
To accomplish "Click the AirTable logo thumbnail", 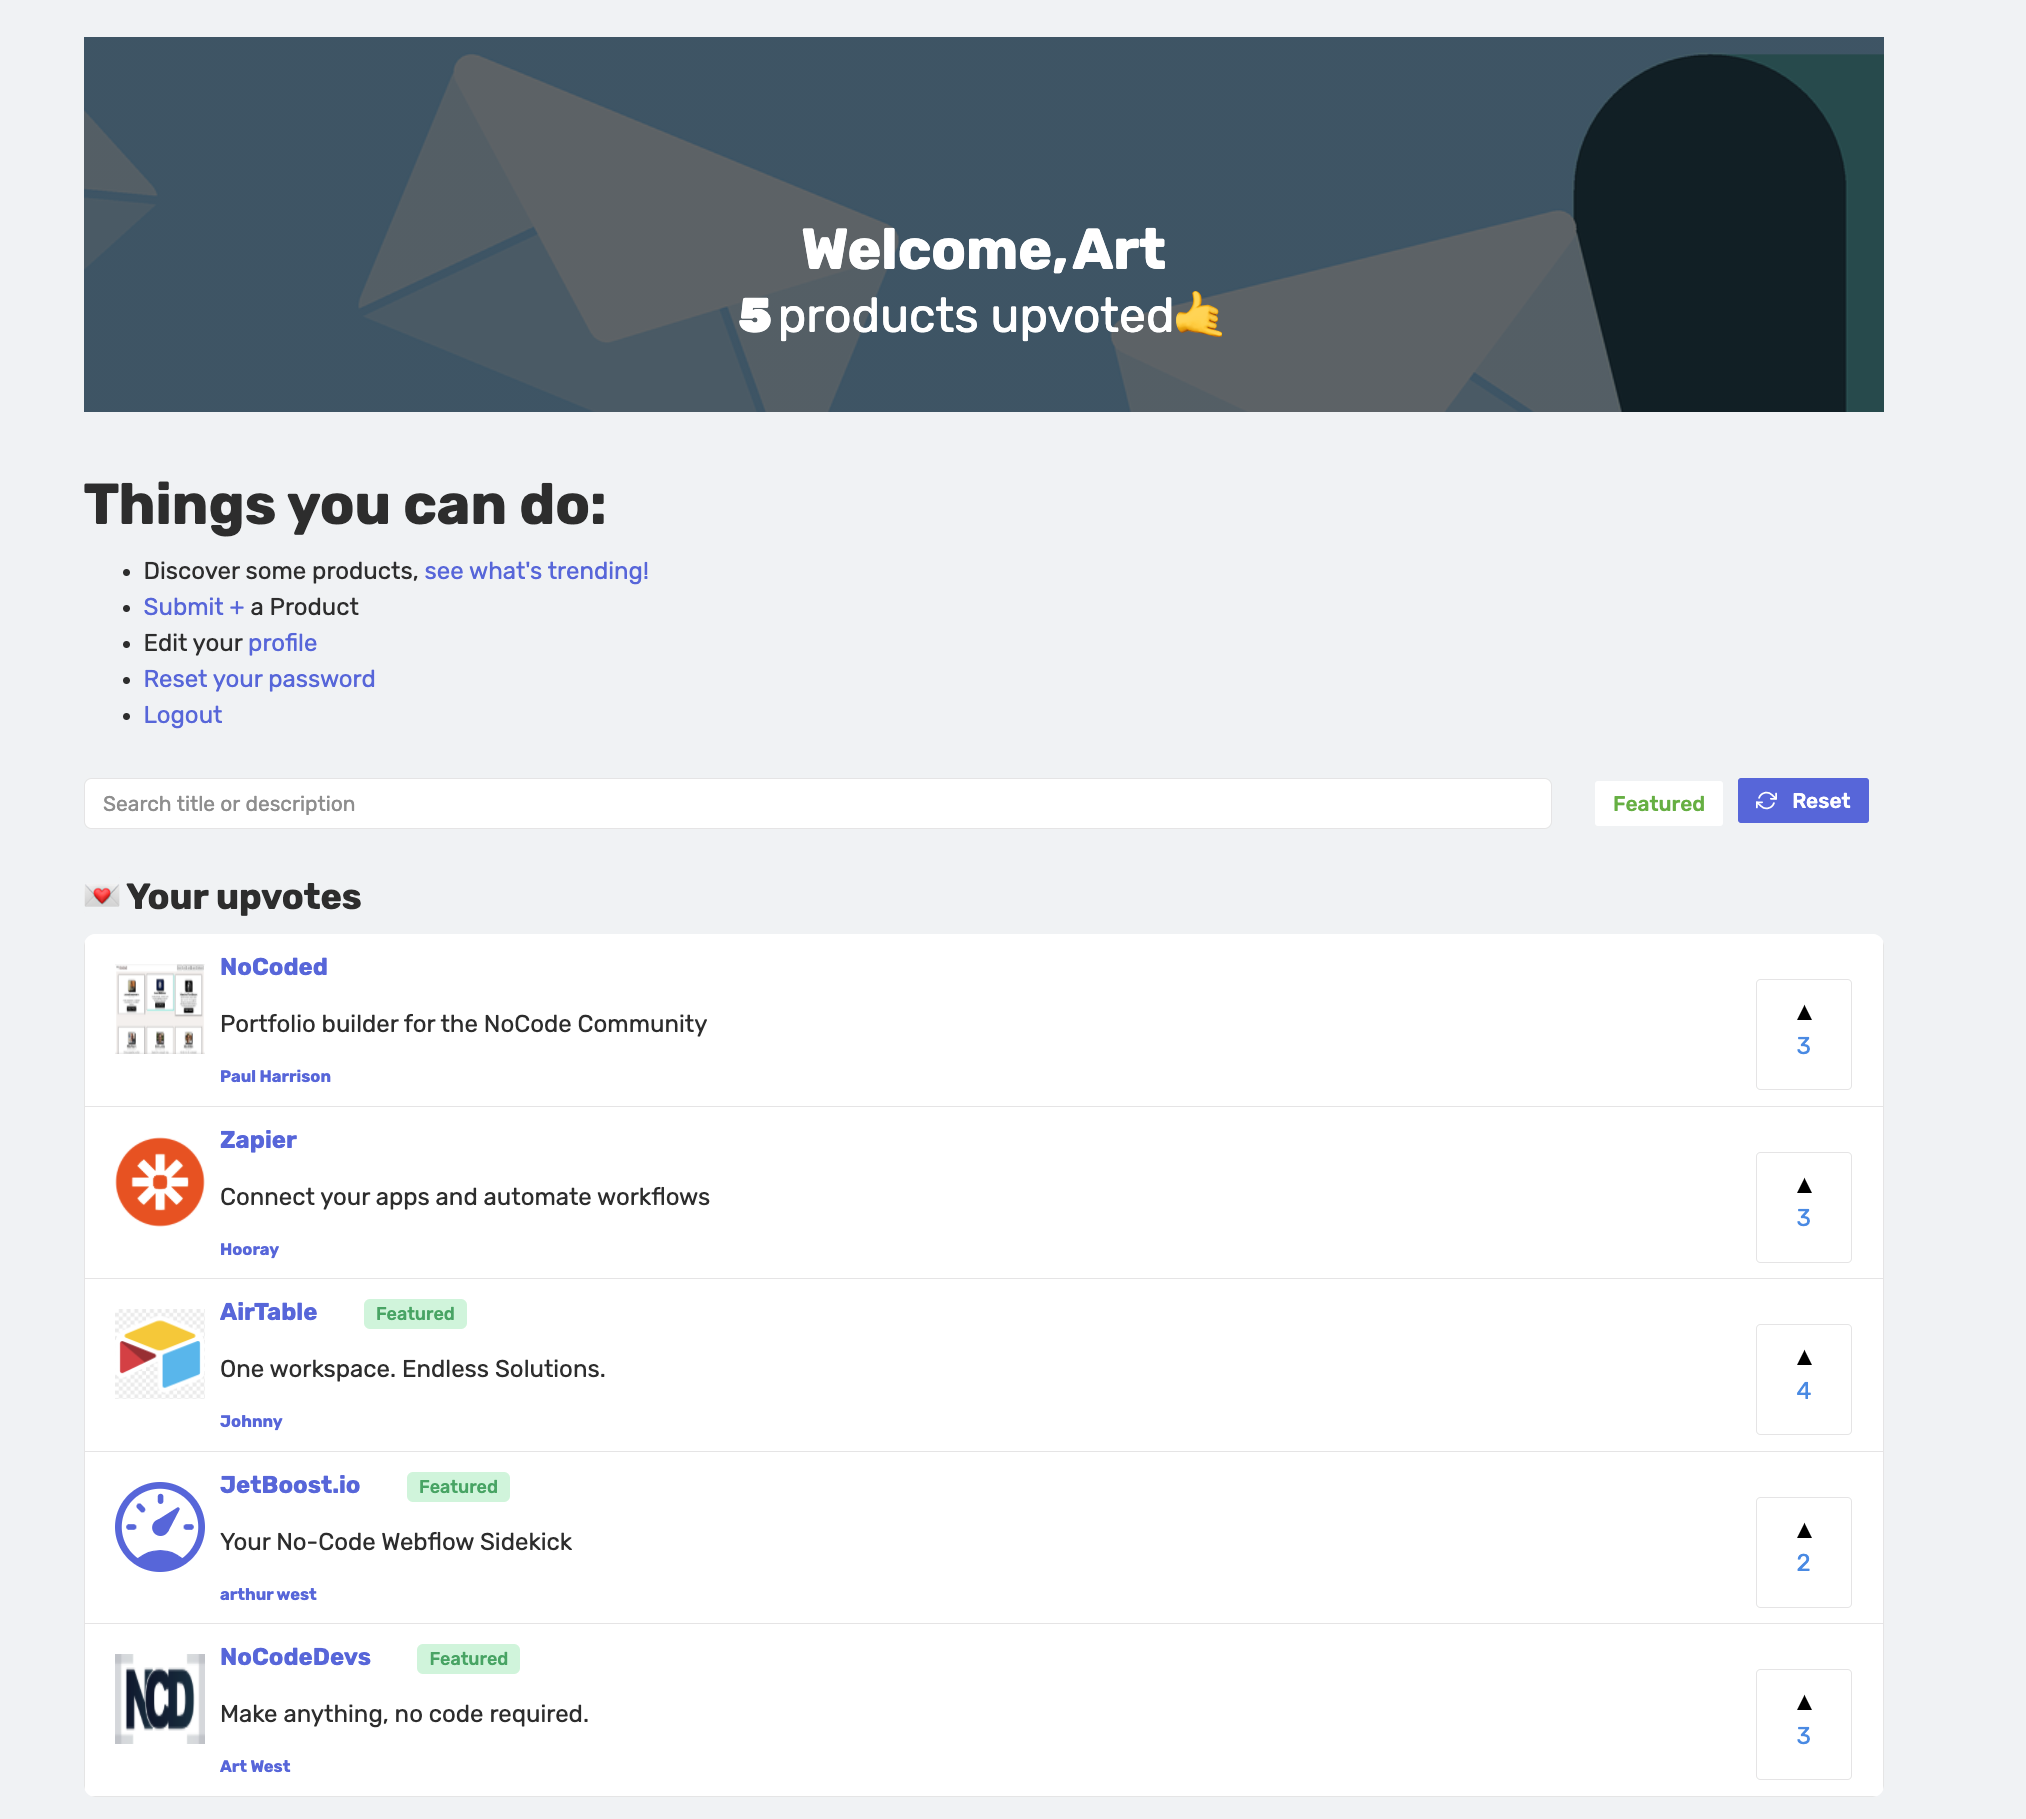I will 160,1354.
